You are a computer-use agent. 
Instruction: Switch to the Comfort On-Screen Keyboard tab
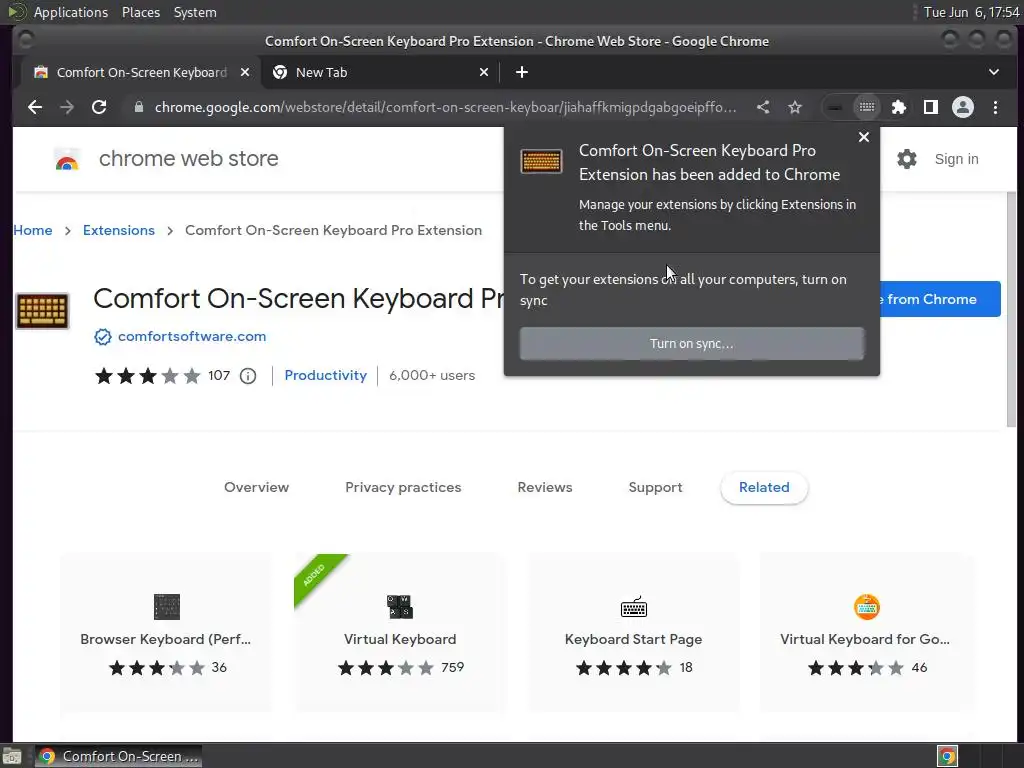[140, 72]
